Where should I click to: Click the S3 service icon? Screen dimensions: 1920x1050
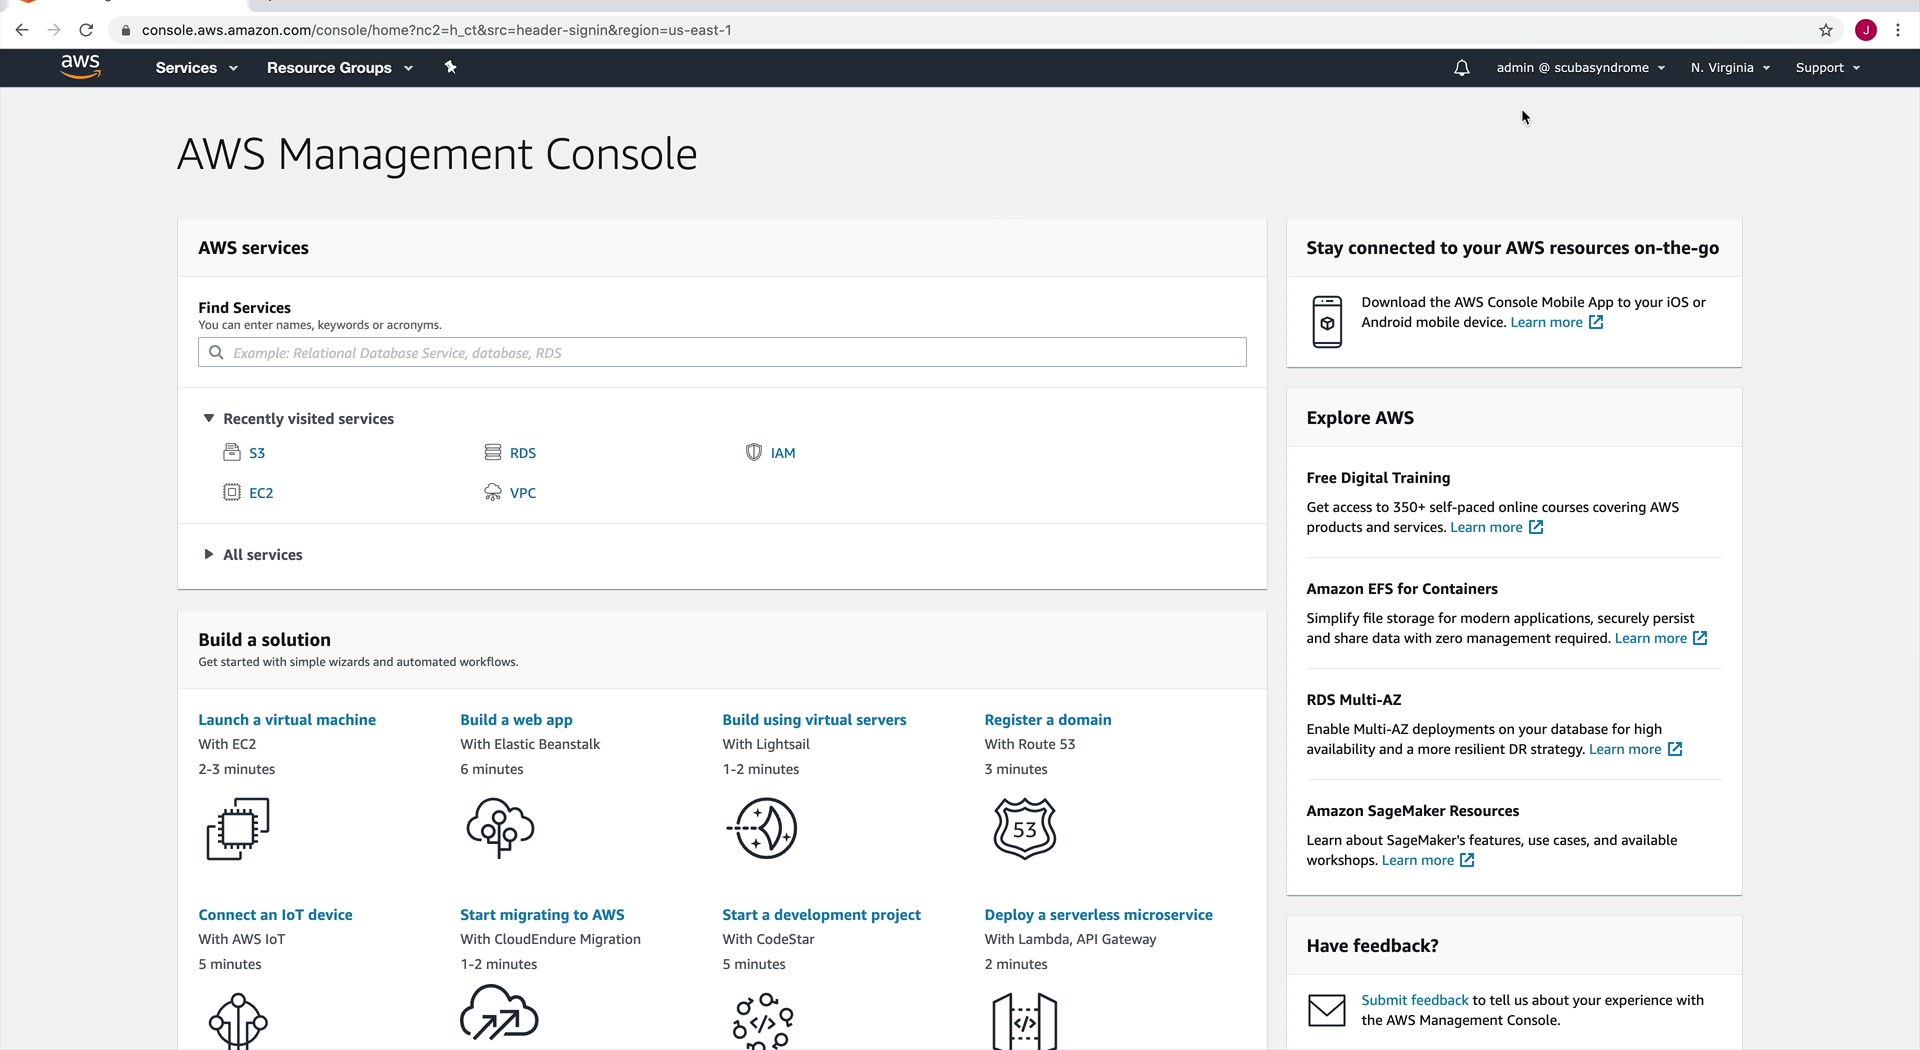(232, 452)
